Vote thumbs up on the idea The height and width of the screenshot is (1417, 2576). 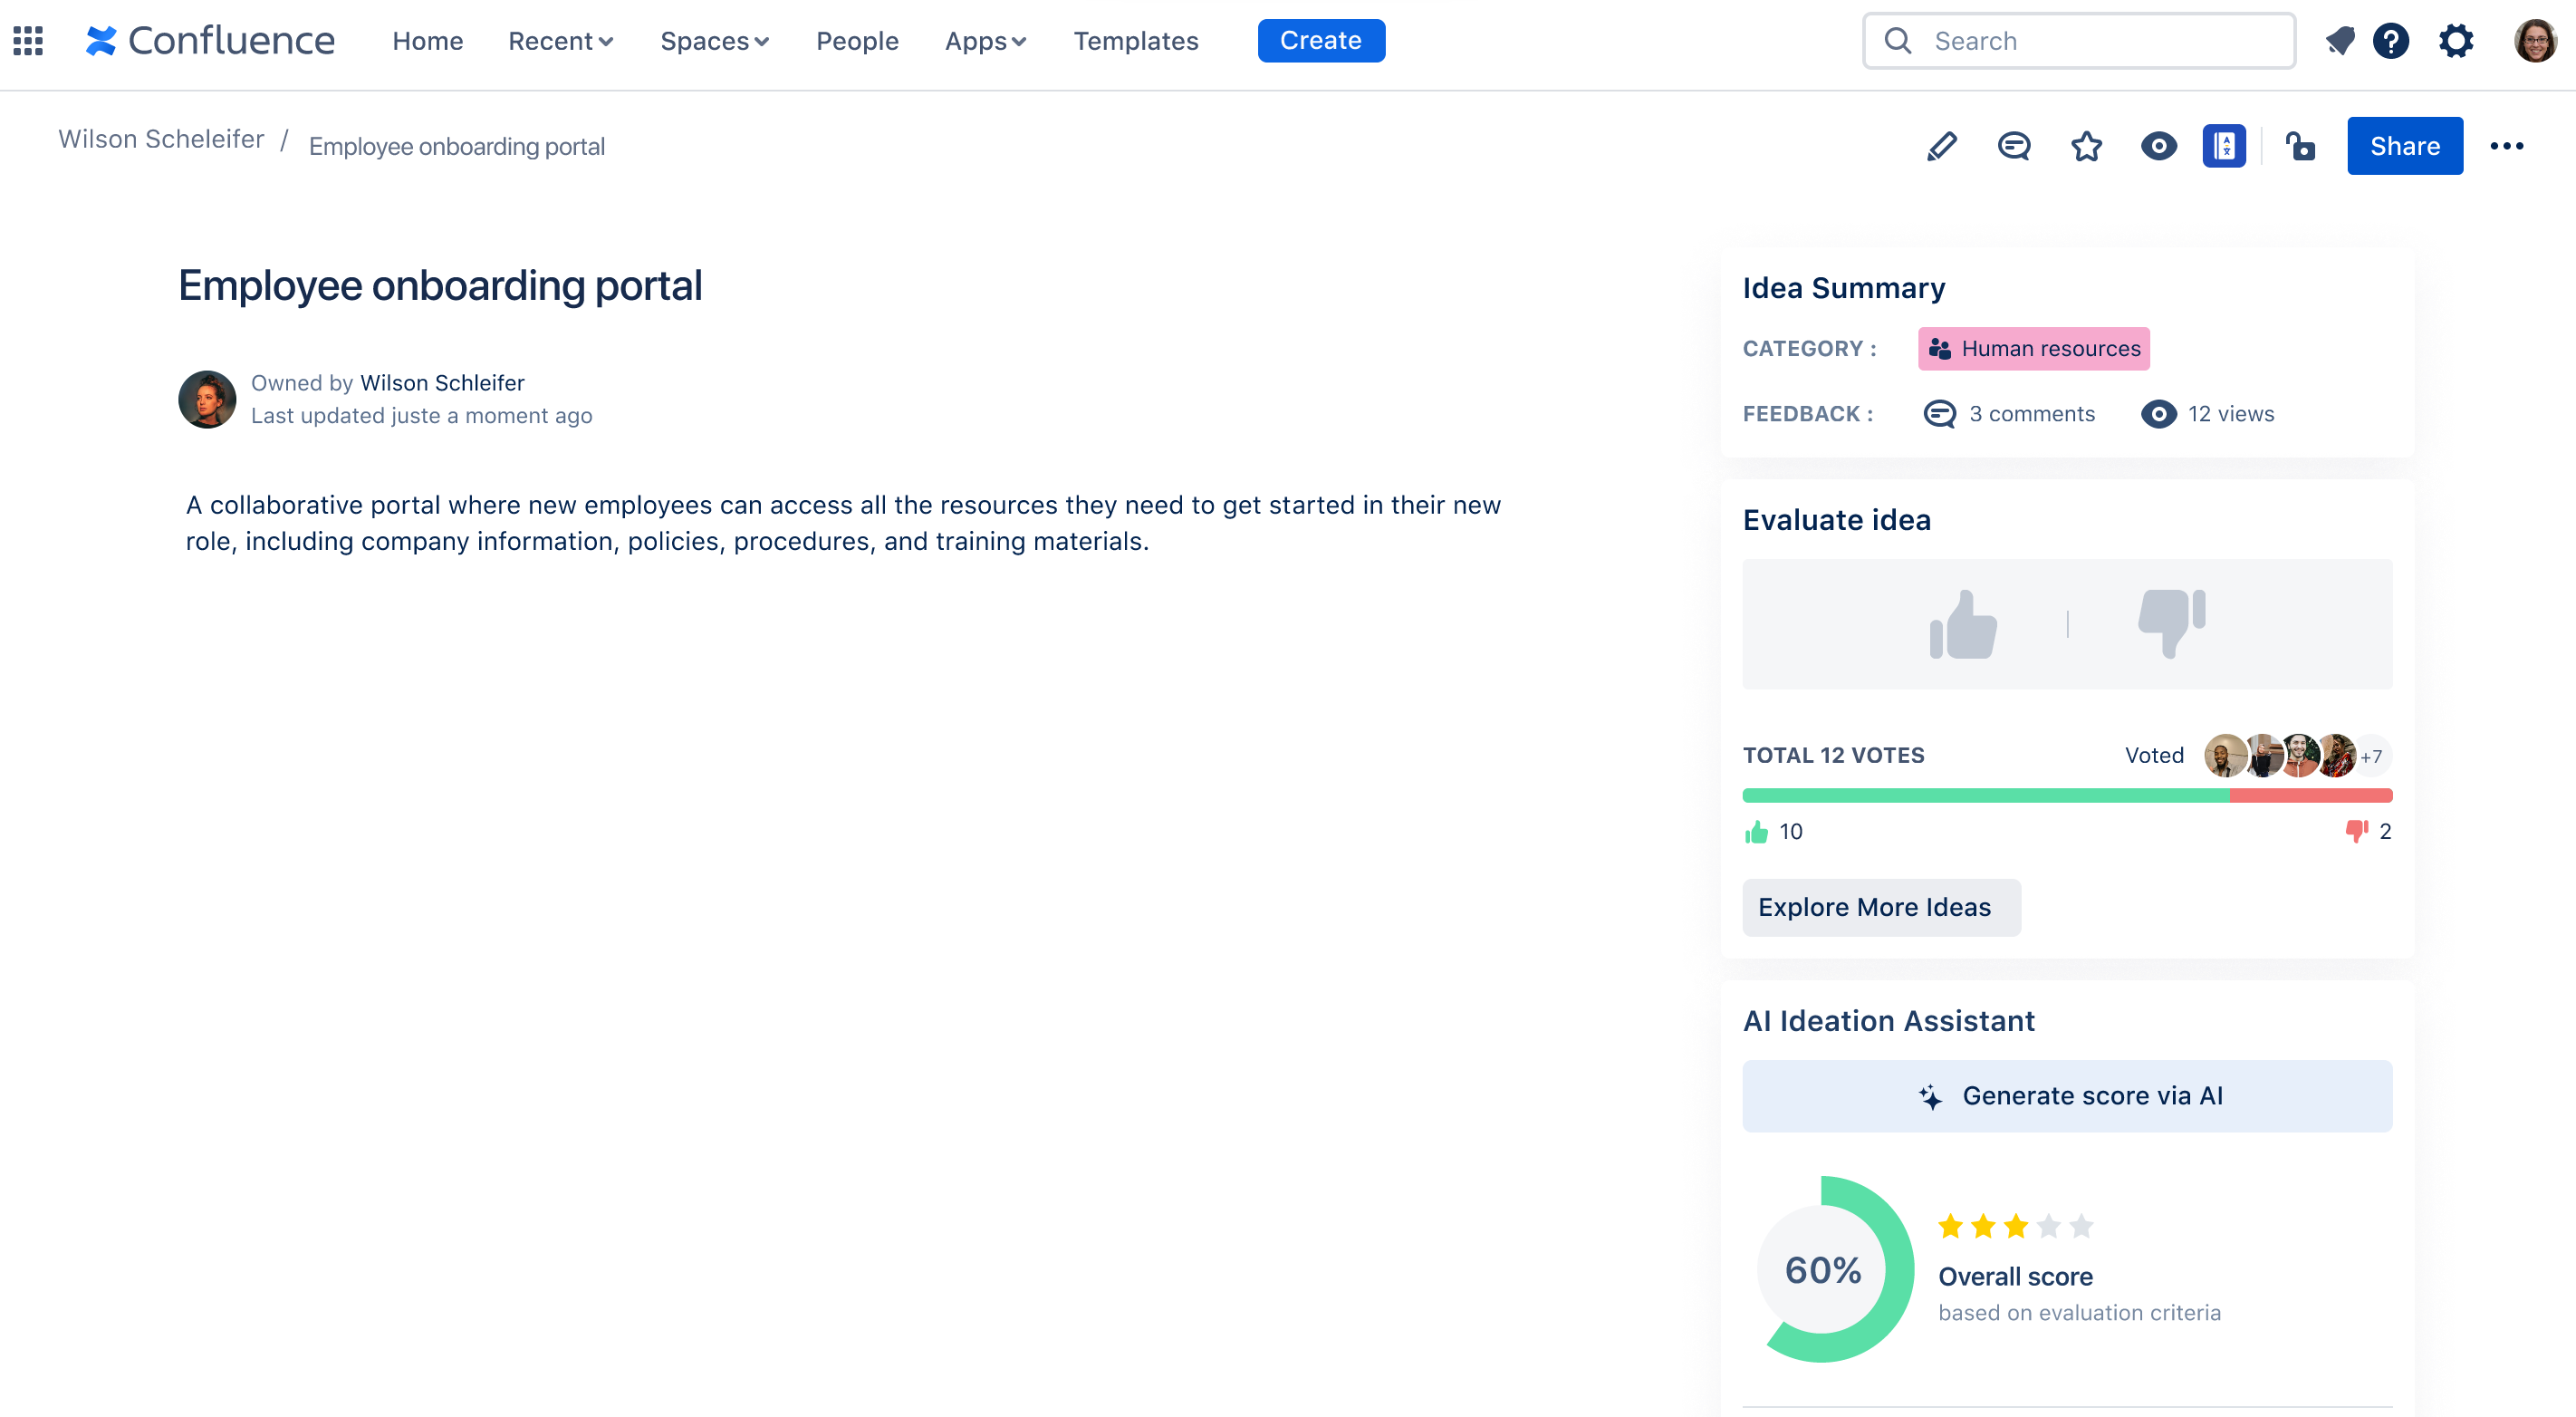1963,624
